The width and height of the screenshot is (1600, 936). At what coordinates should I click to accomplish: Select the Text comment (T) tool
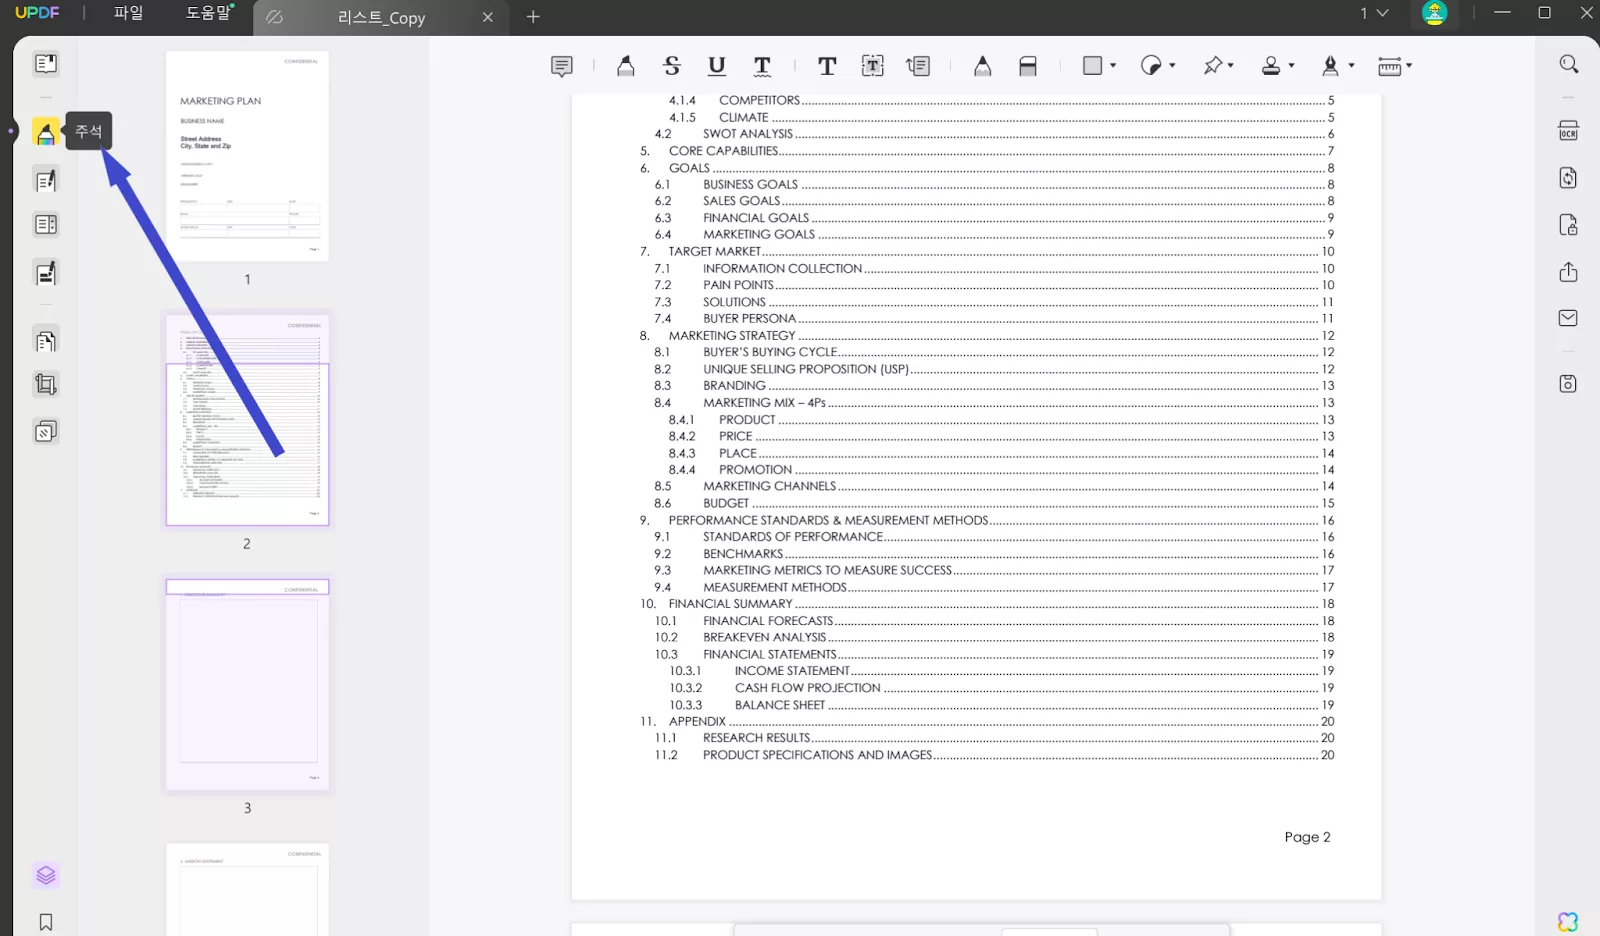pyautogui.click(x=827, y=66)
